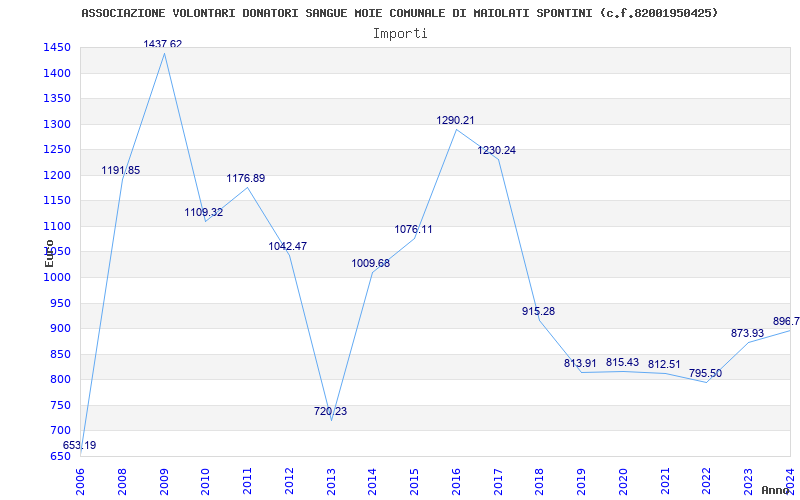This screenshot has height=500, width=800.
Task: Click the 2020 x-axis year label
Action: 623,482
